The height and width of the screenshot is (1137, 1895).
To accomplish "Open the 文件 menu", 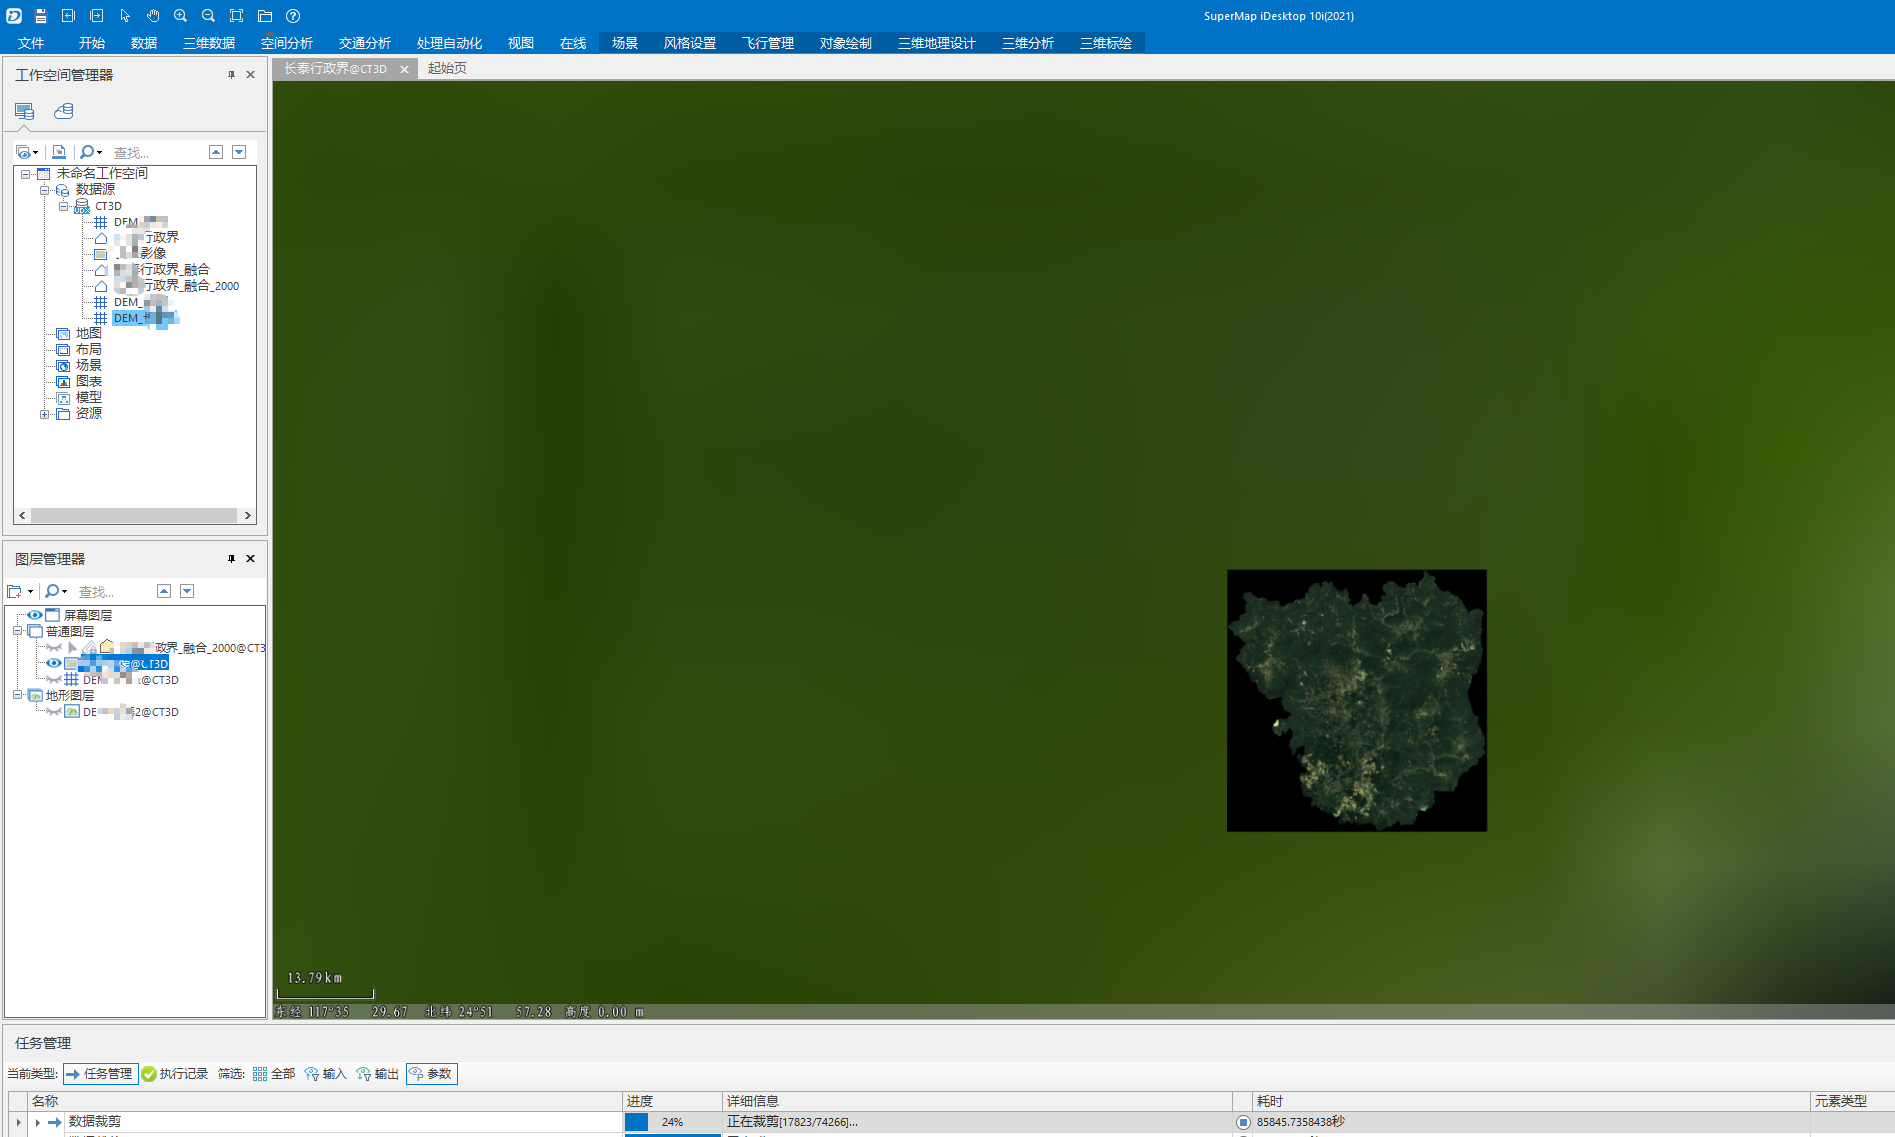I will [x=31, y=43].
